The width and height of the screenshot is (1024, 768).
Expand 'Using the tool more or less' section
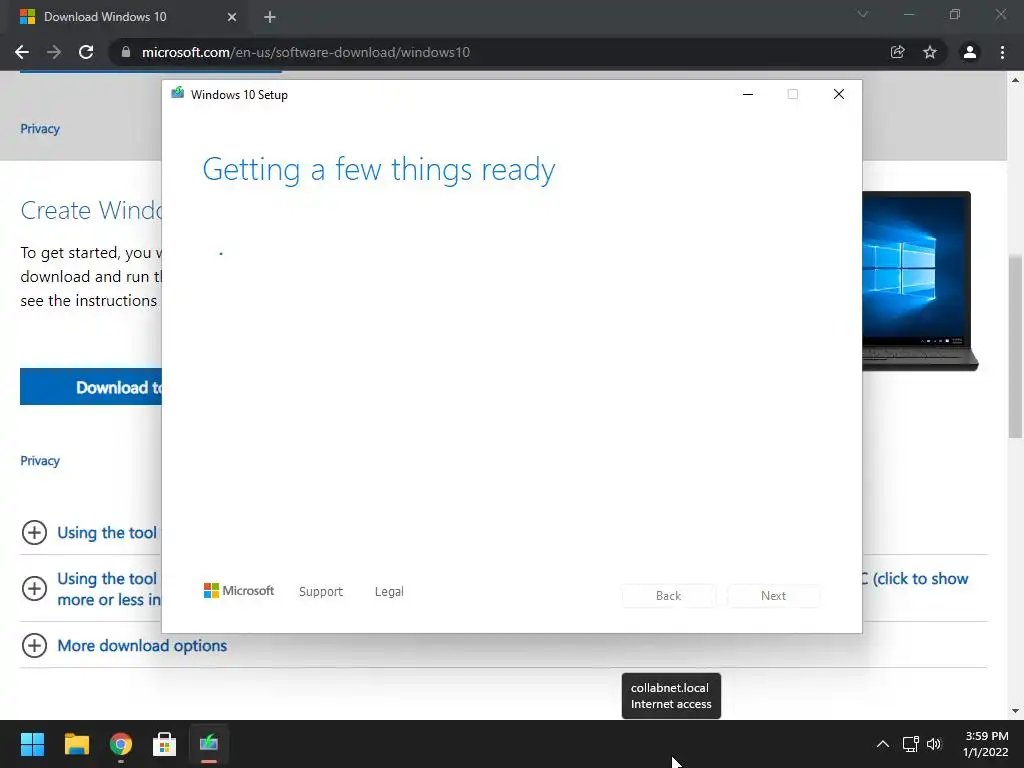tap(34, 588)
